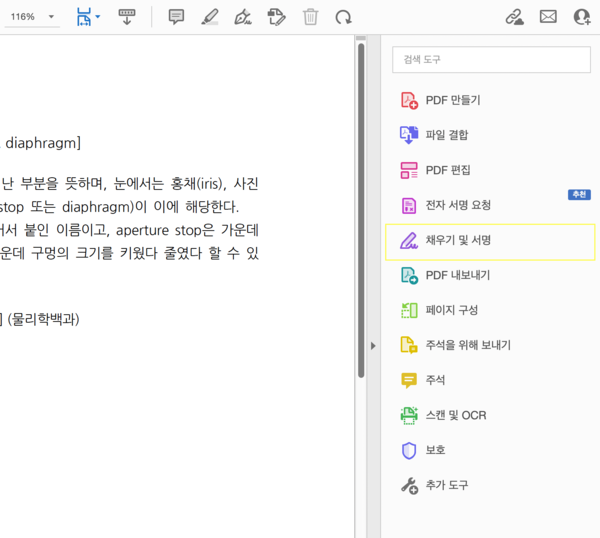Click the 파일 결합 icon

(409, 135)
